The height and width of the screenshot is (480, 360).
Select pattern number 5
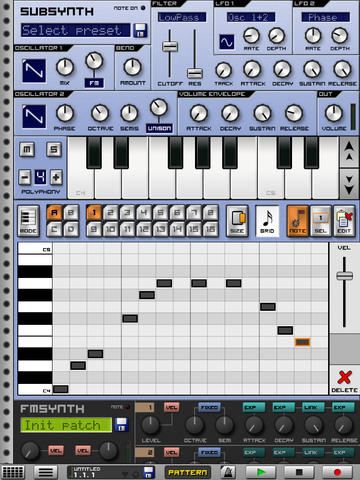(x=161, y=213)
